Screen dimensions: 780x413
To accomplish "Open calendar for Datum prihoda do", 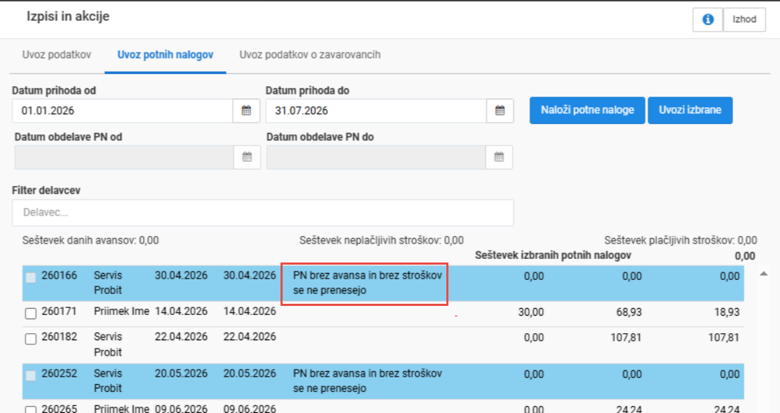I will click(x=500, y=110).
